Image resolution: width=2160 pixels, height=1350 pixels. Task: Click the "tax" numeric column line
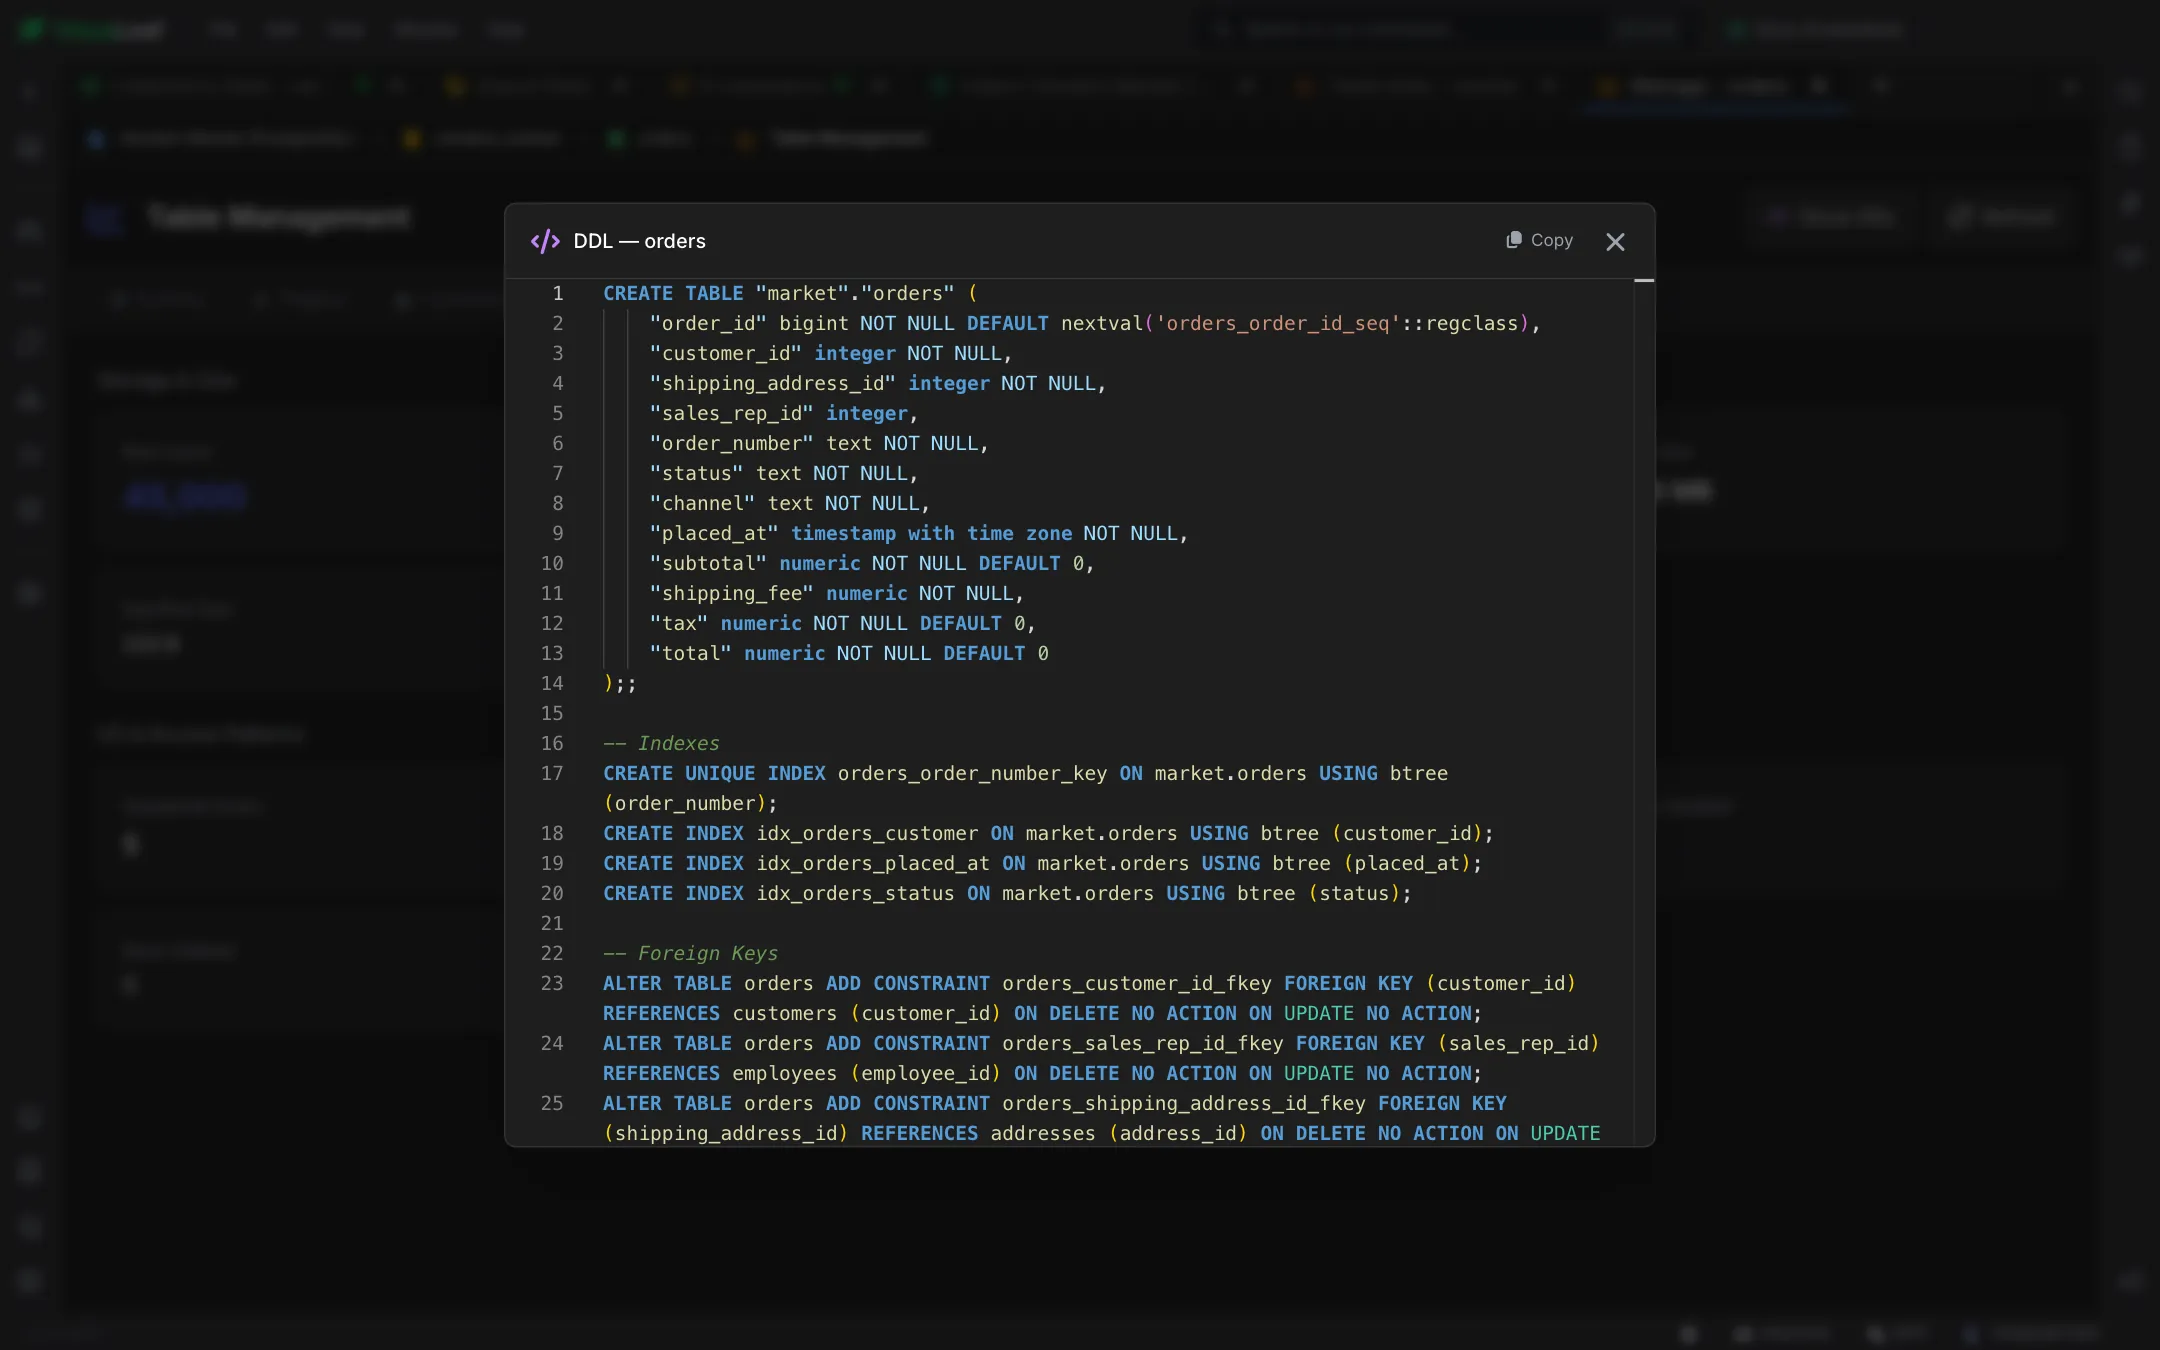842,623
